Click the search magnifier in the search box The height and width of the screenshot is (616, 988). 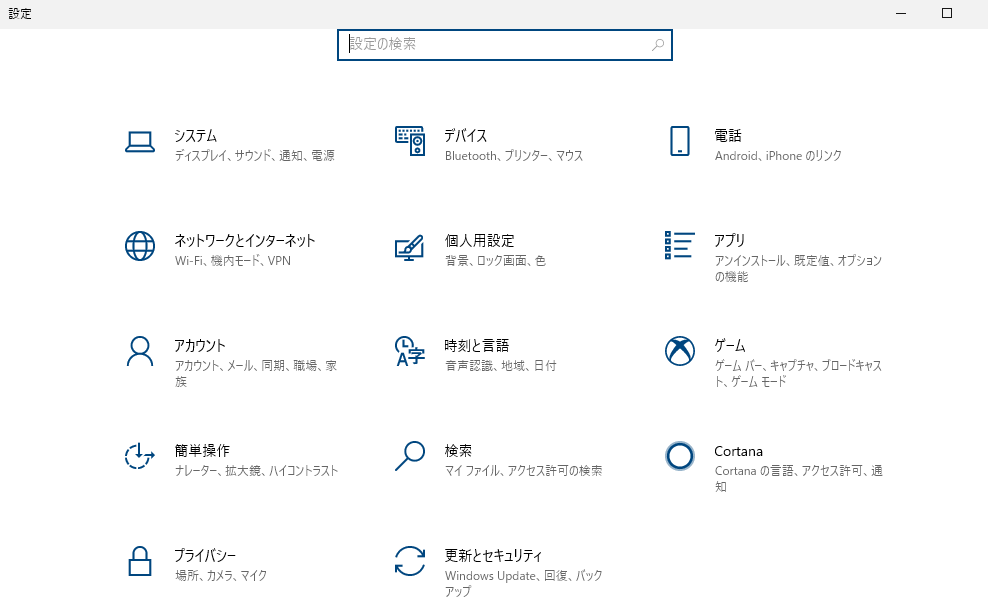coord(657,45)
